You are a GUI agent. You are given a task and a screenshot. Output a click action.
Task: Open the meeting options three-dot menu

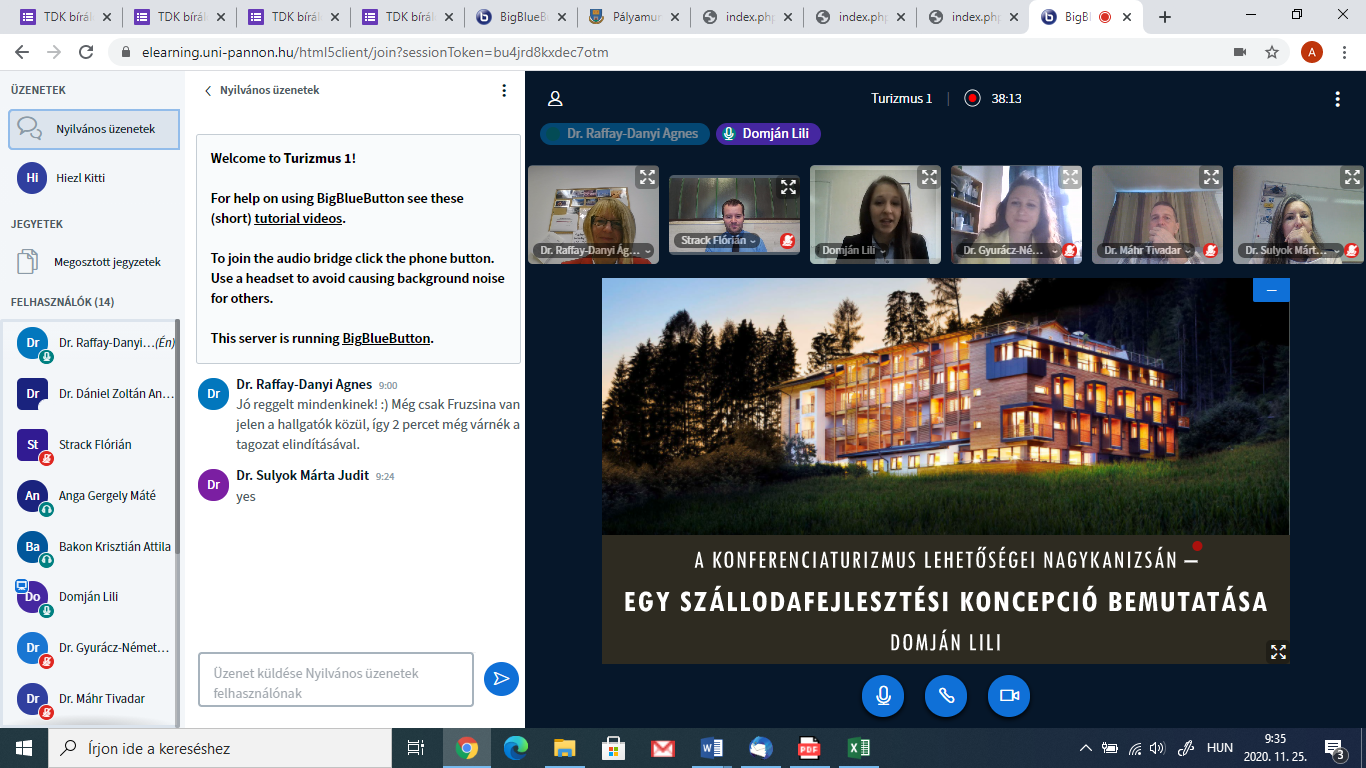pos(1337,98)
